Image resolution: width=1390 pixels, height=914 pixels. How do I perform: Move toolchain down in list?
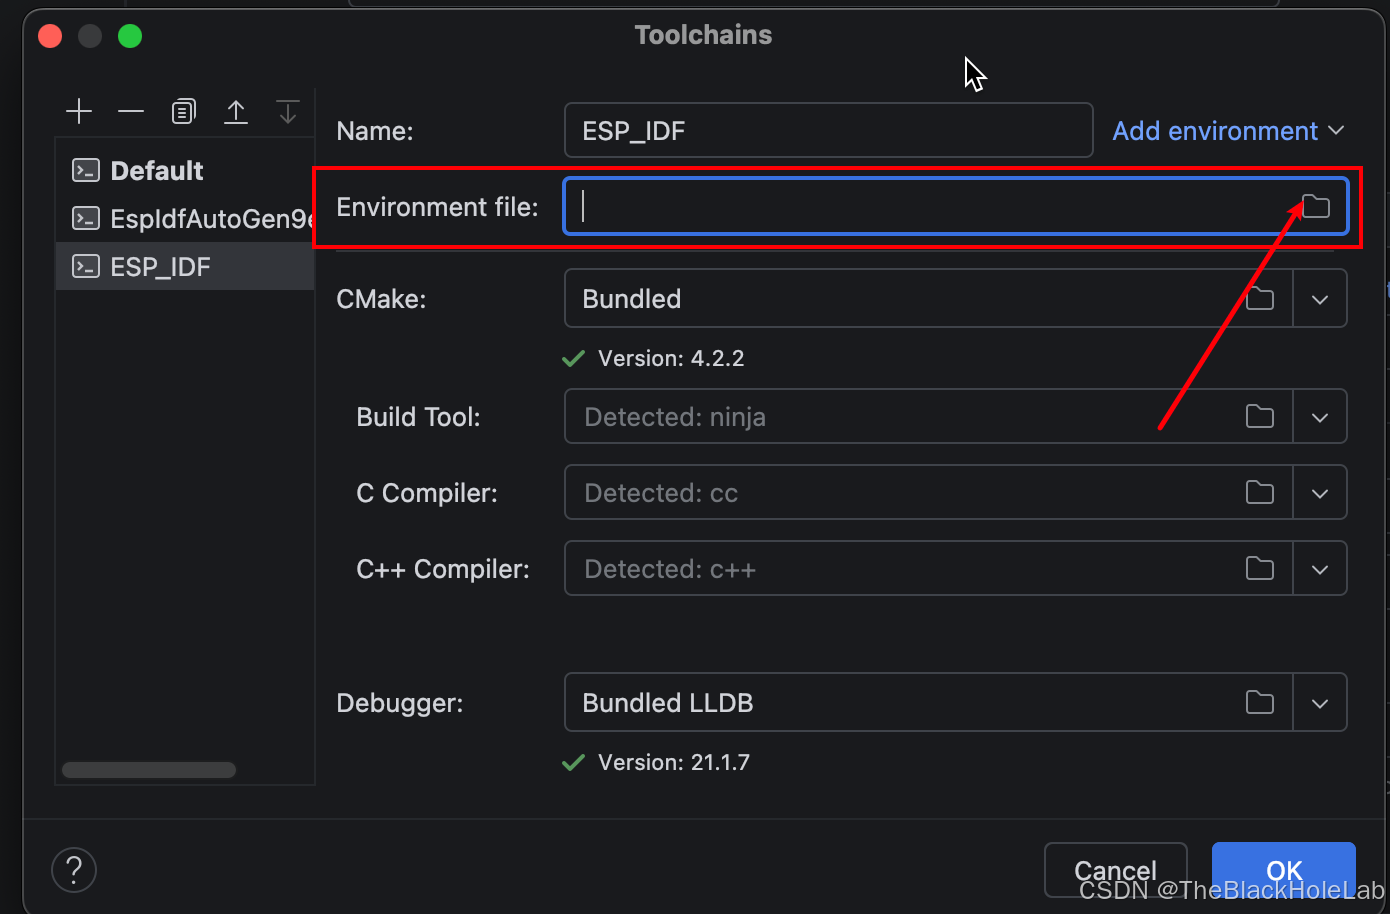(x=288, y=111)
